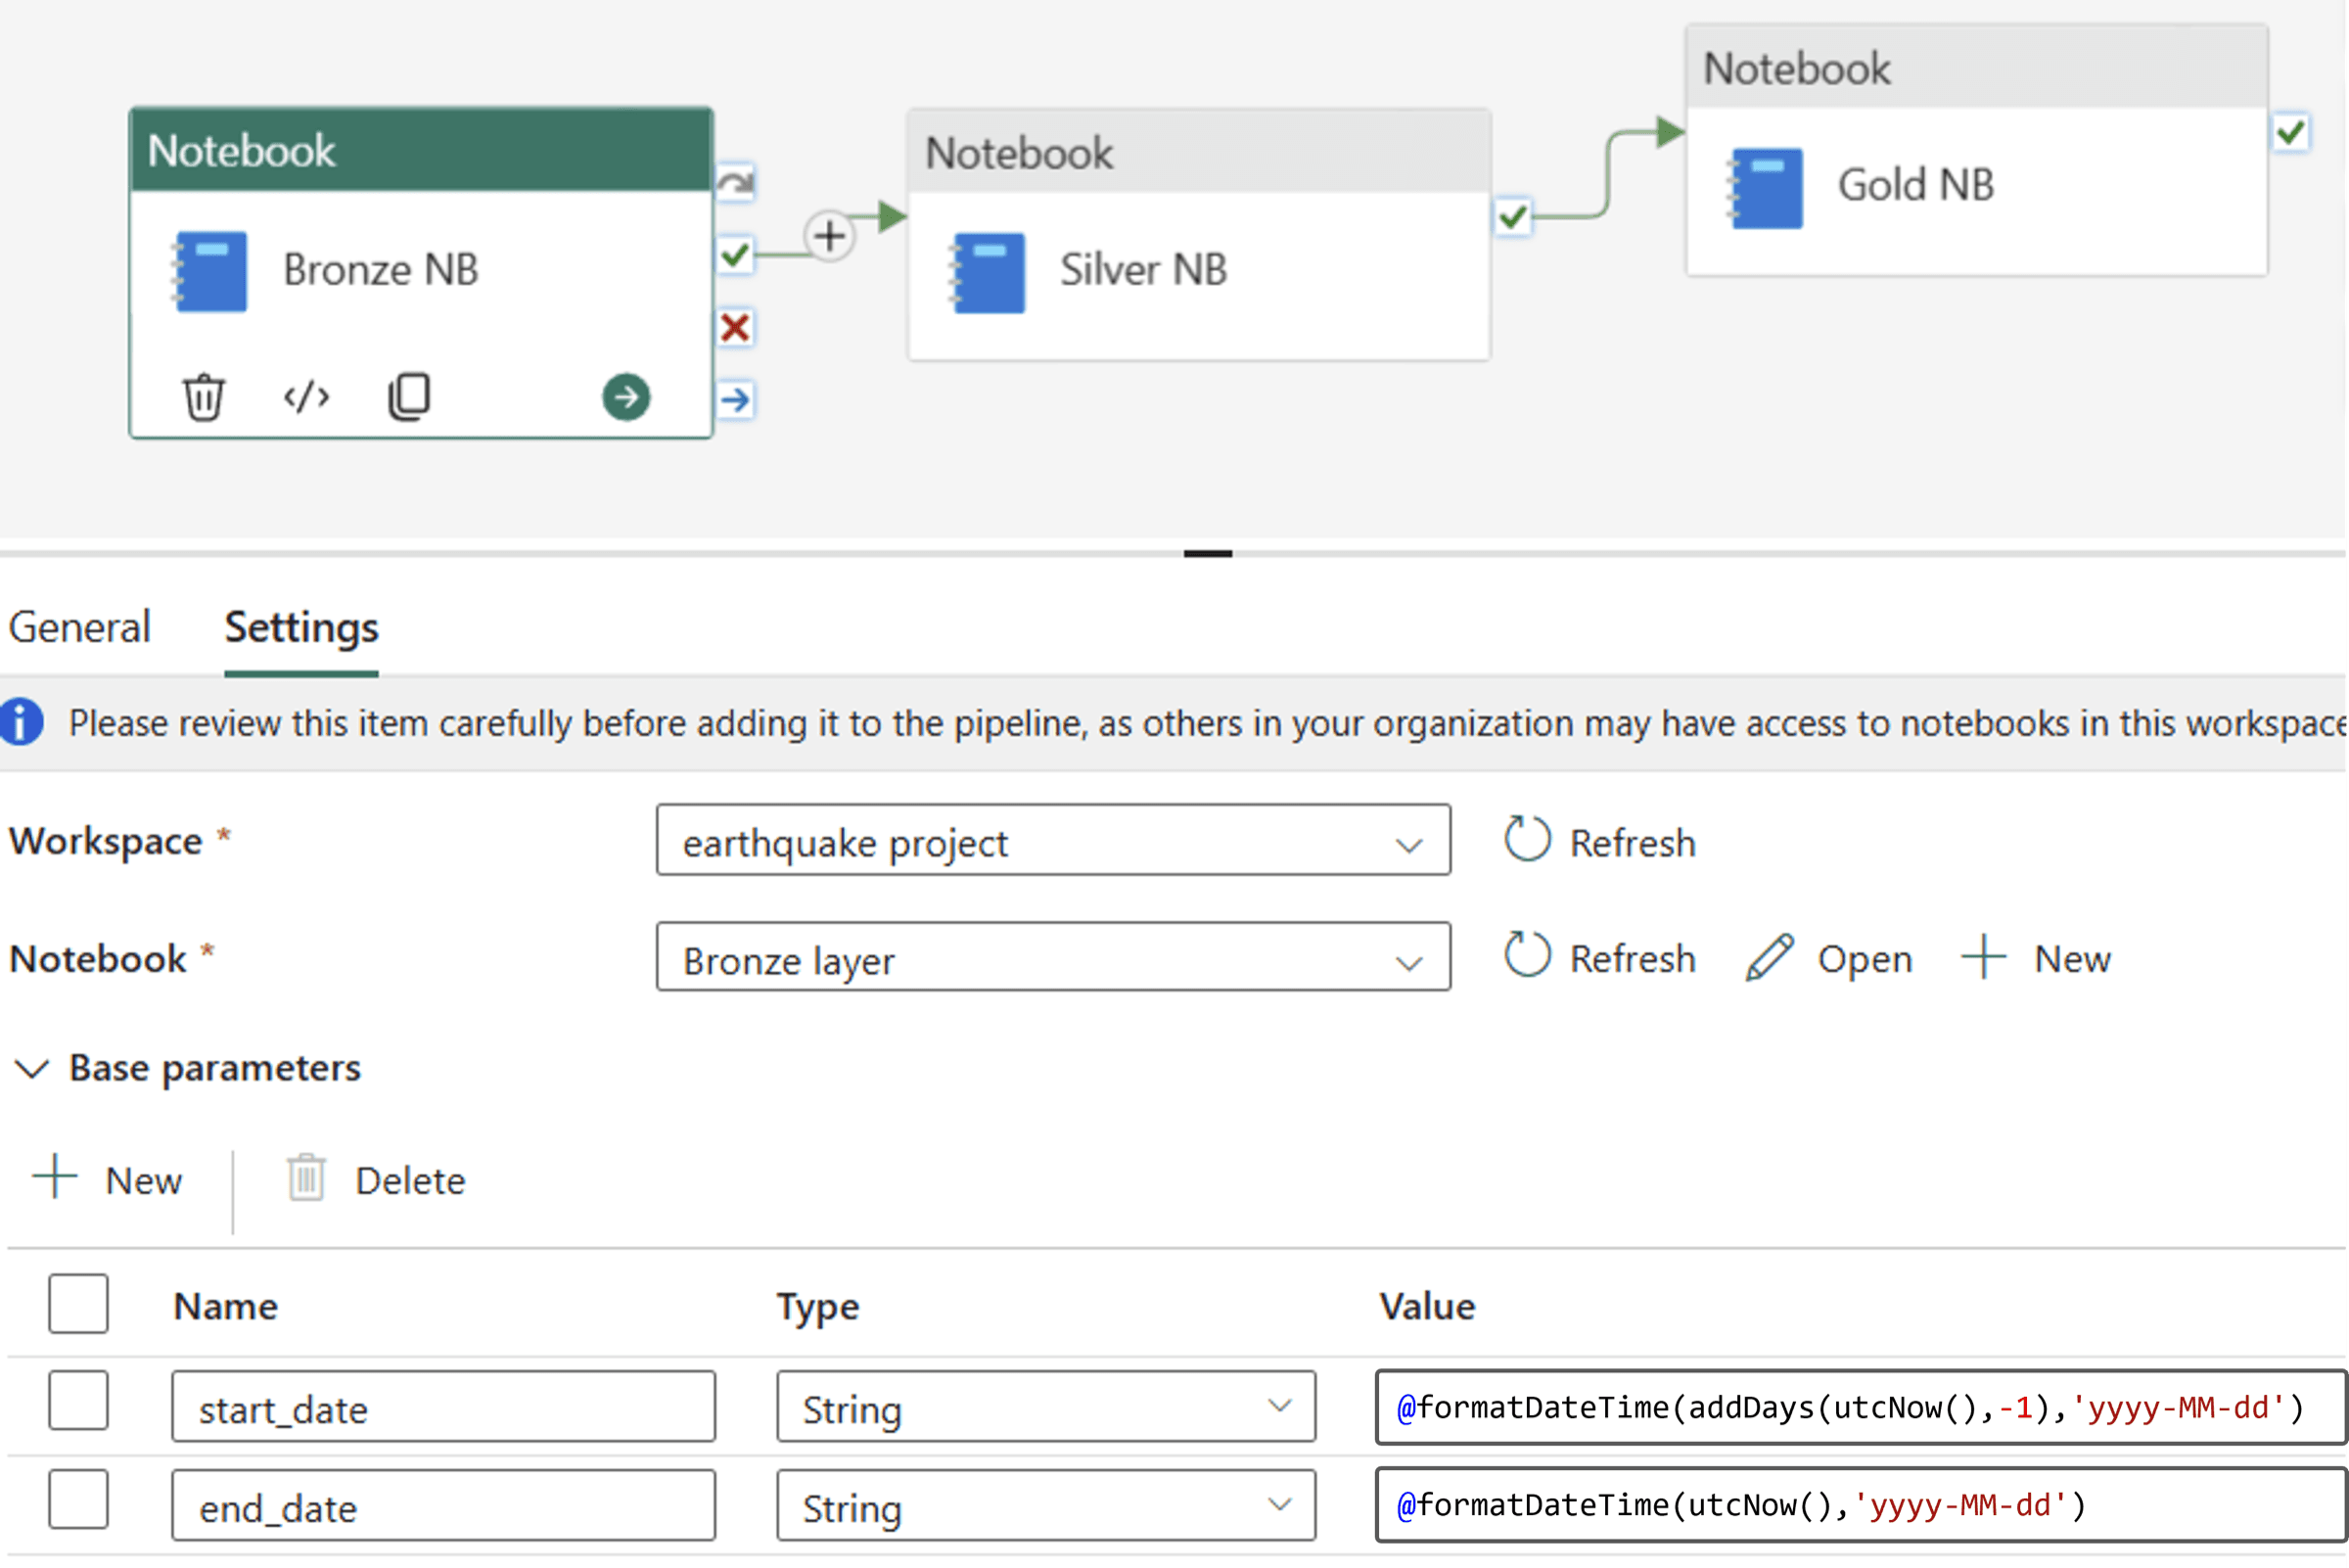
Task: Click the info icon in the notice bar
Action: pyautogui.click(x=21, y=722)
